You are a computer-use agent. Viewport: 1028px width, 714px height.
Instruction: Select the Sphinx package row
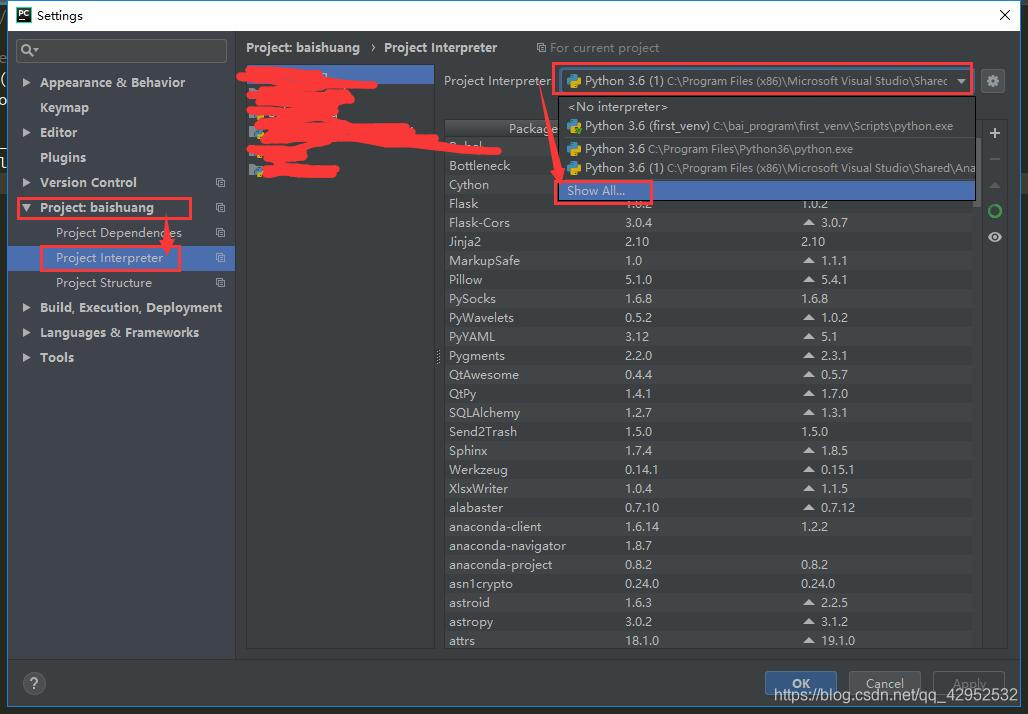click(x=708, y=451)
